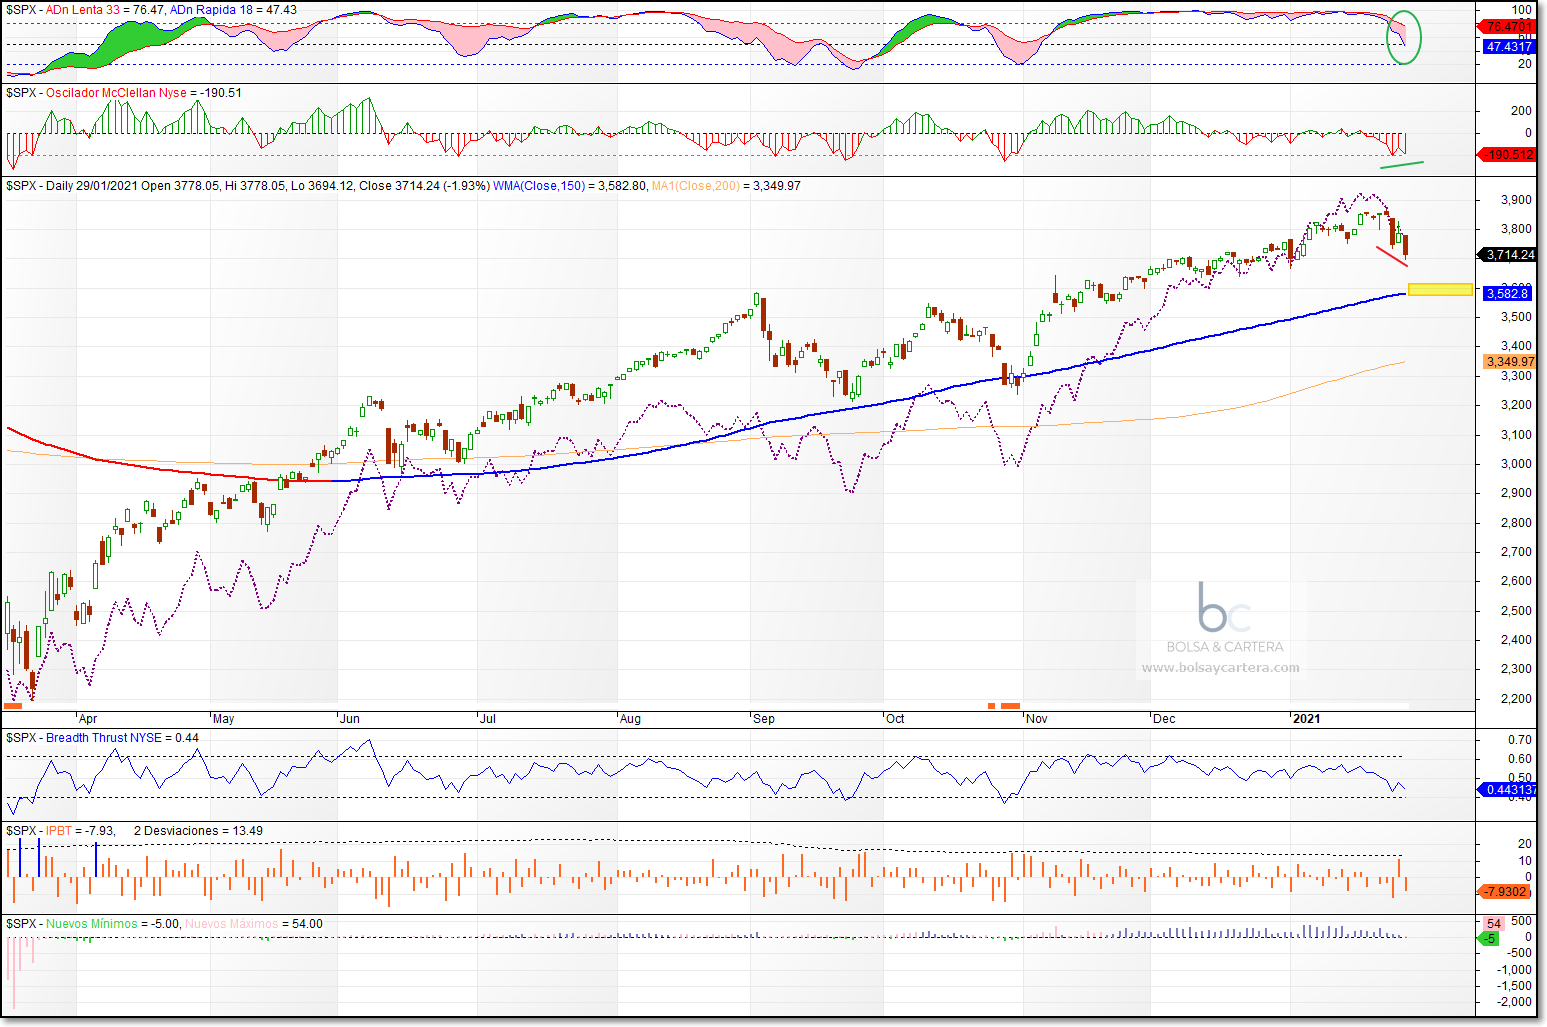Click the Sep label on time axis
The height and width of the screenshot is (1027, 1547).
click(764, 719)
